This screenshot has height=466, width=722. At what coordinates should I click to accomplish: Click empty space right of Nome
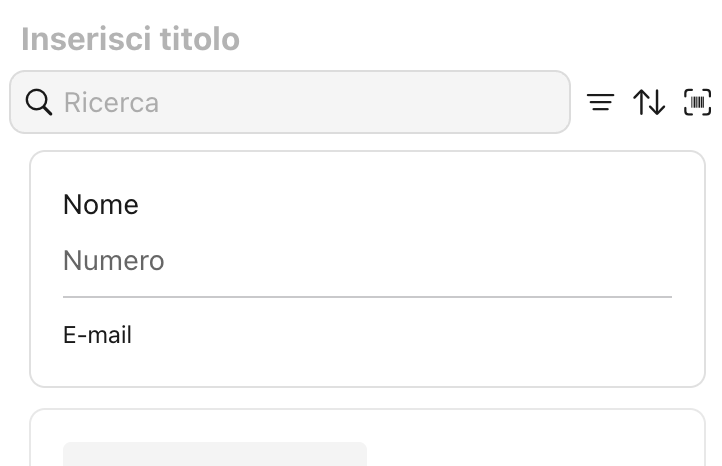click(400, 205)
